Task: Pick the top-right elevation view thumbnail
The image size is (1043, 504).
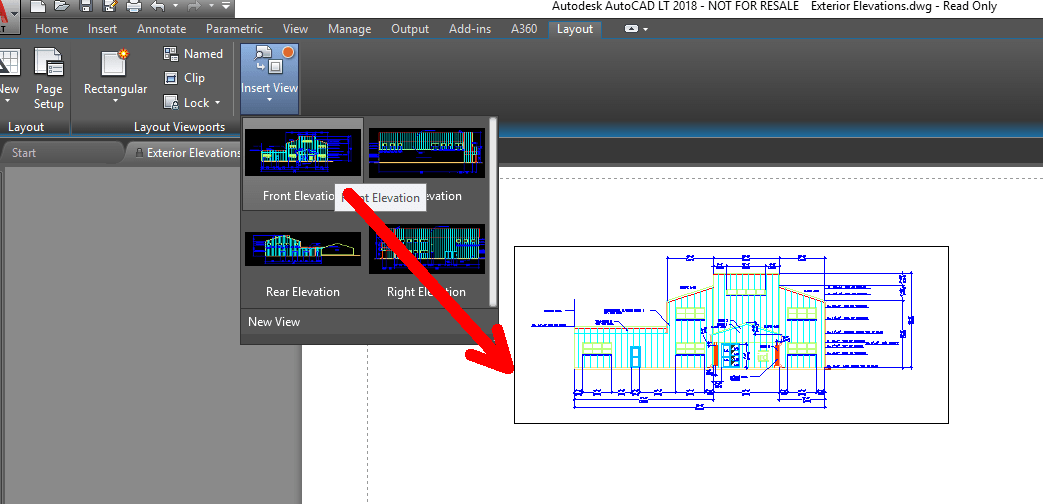Action: click(427, 153)
